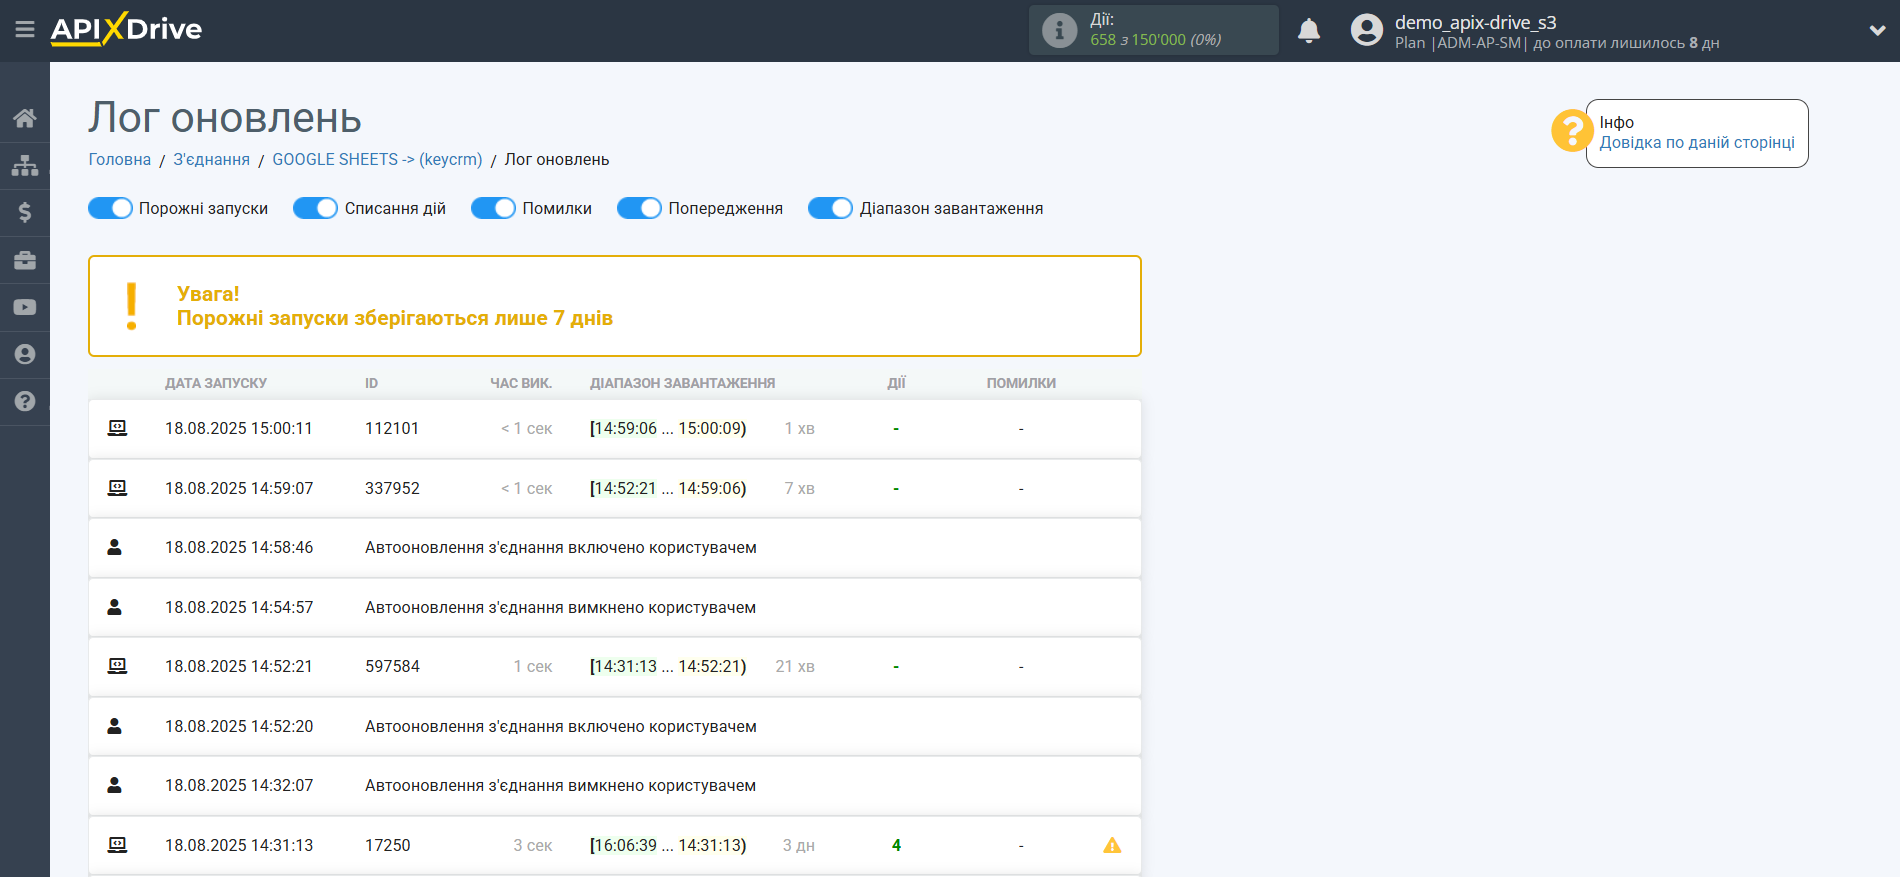This screenshot has height=877, width=1900.
Task: Open the YouTube video sidebar icon
Action: [x=25, y=307]
